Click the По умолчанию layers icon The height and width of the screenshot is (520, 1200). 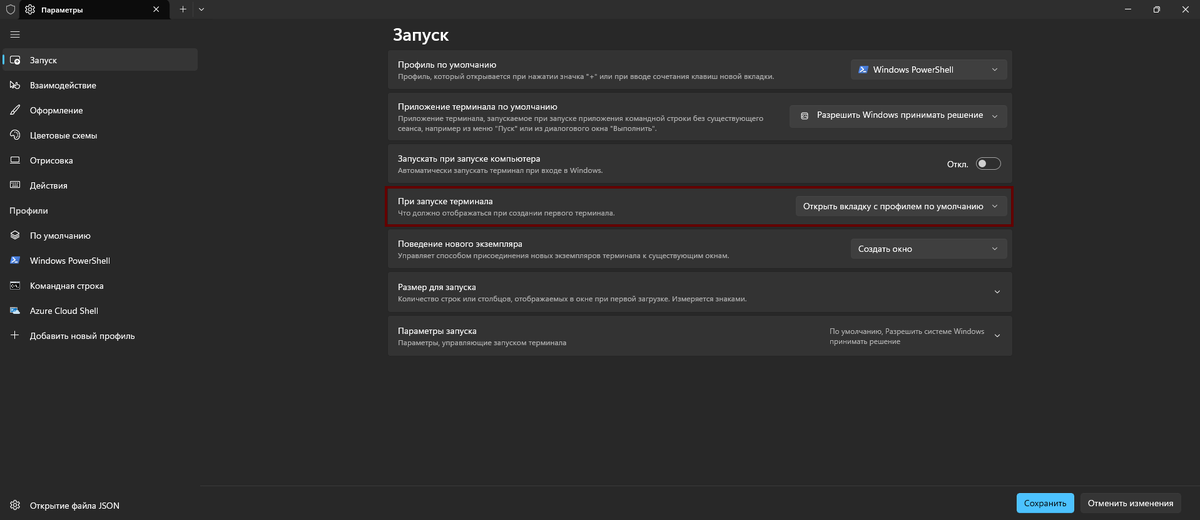coord(15,236)
